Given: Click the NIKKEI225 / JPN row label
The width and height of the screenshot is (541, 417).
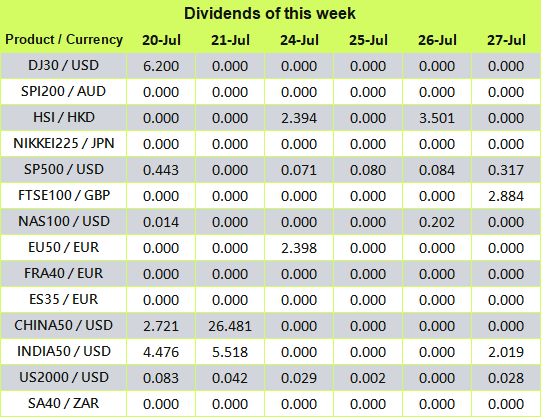Looking at the screenshot, I should coord(63,143).
